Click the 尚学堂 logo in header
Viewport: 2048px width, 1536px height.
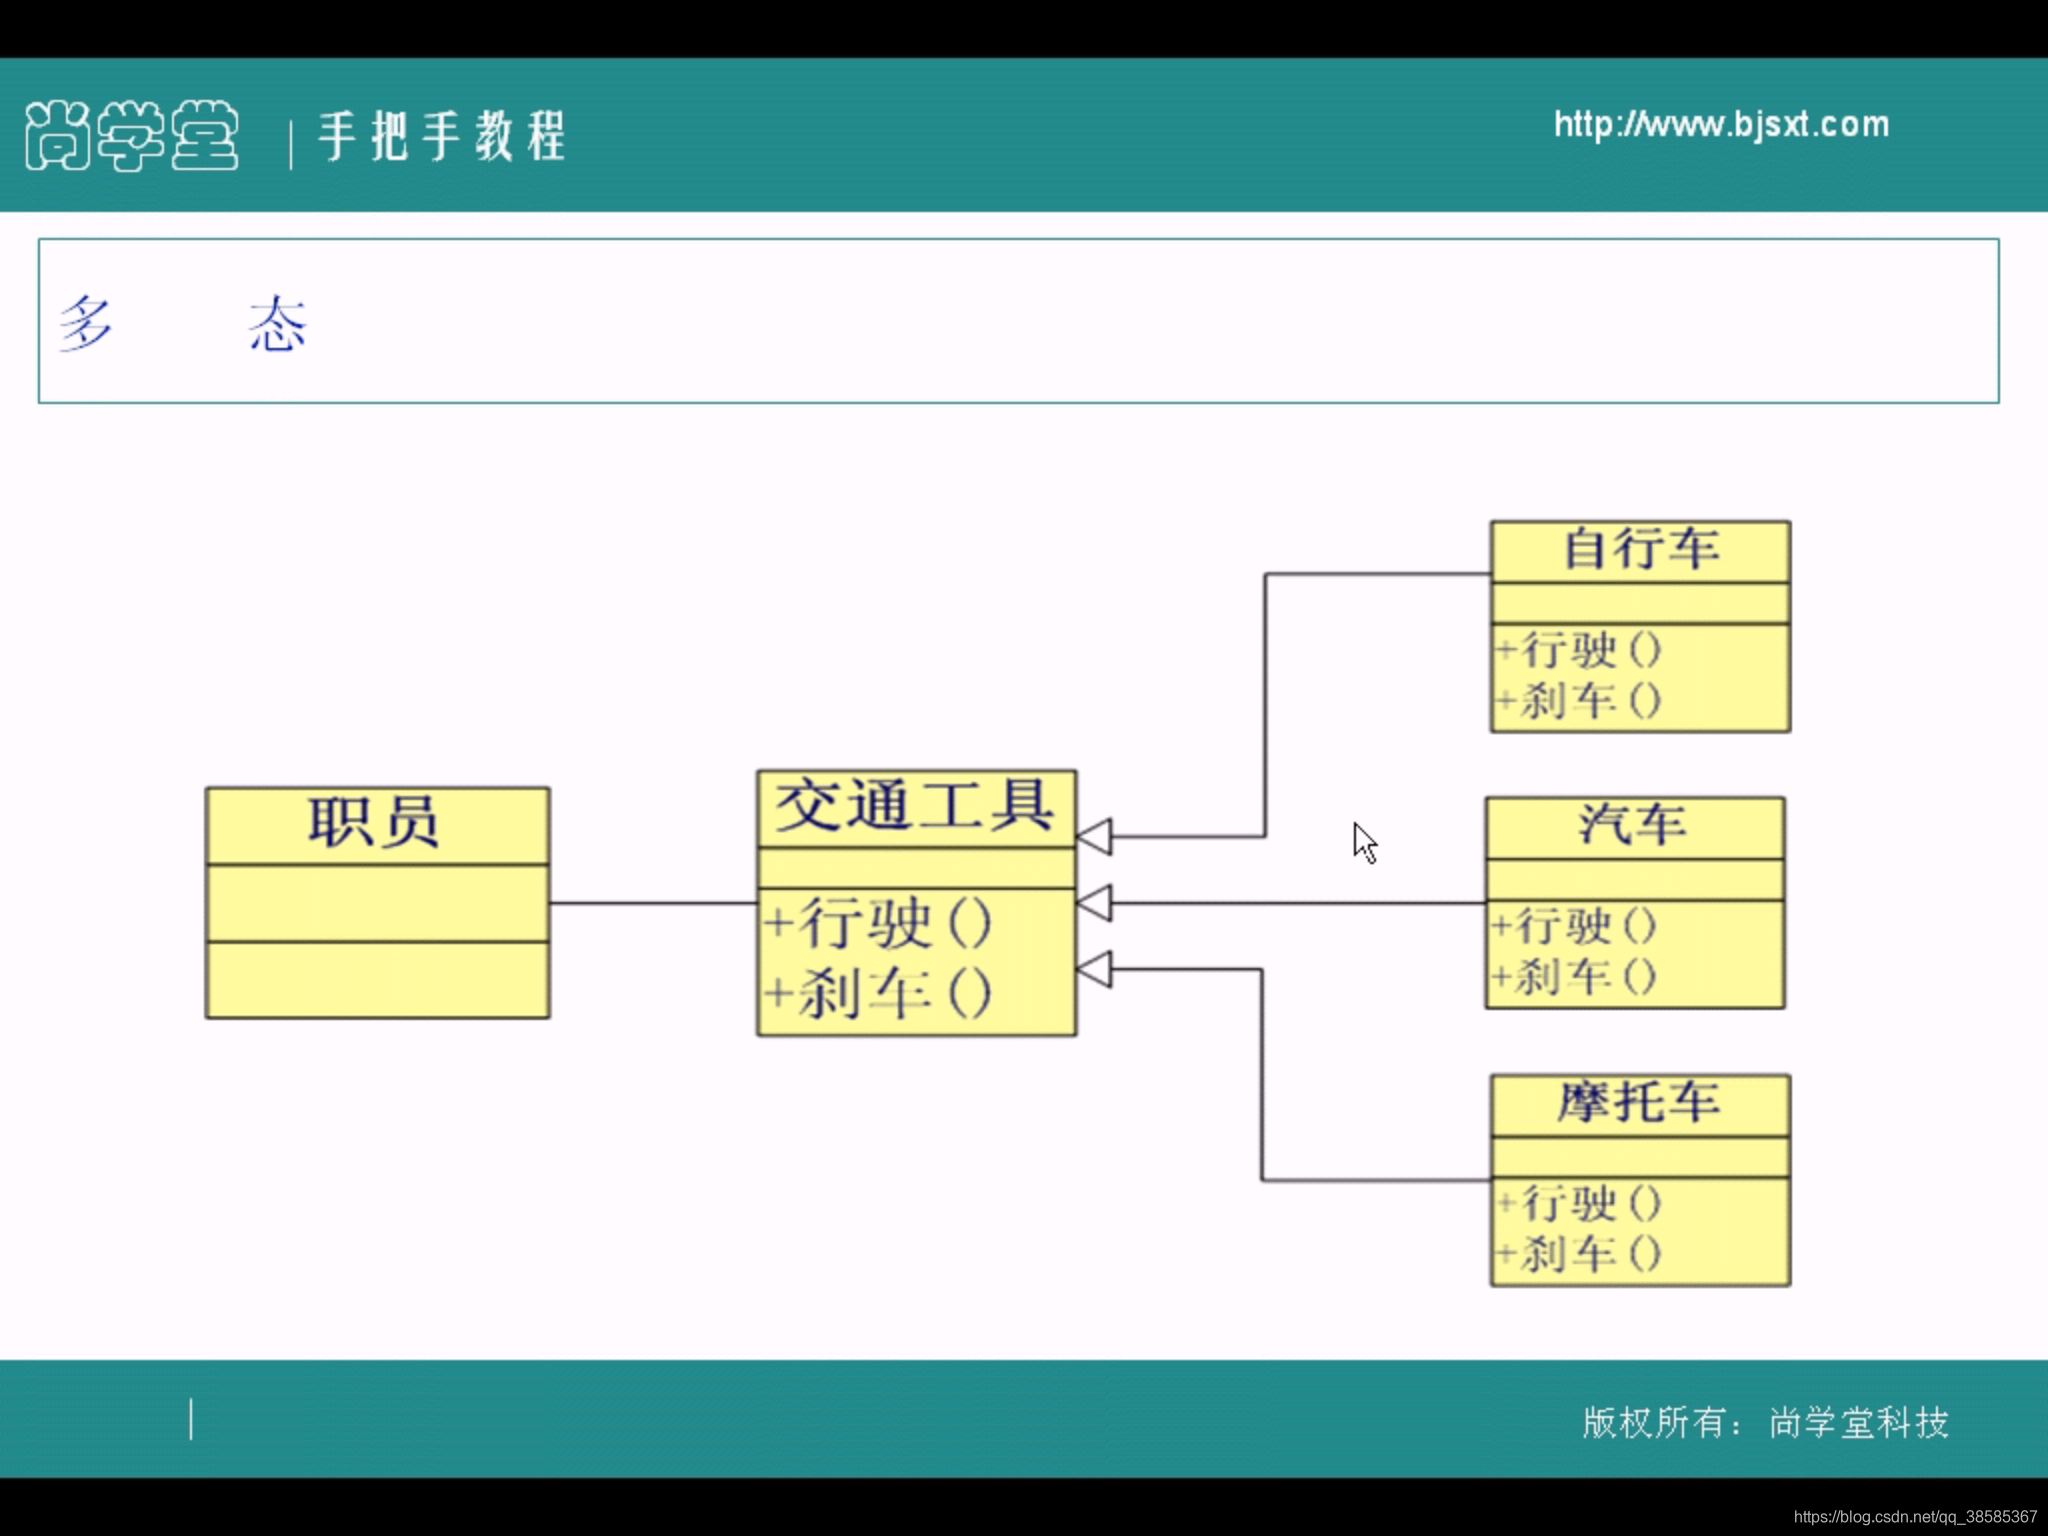point(132,135)
